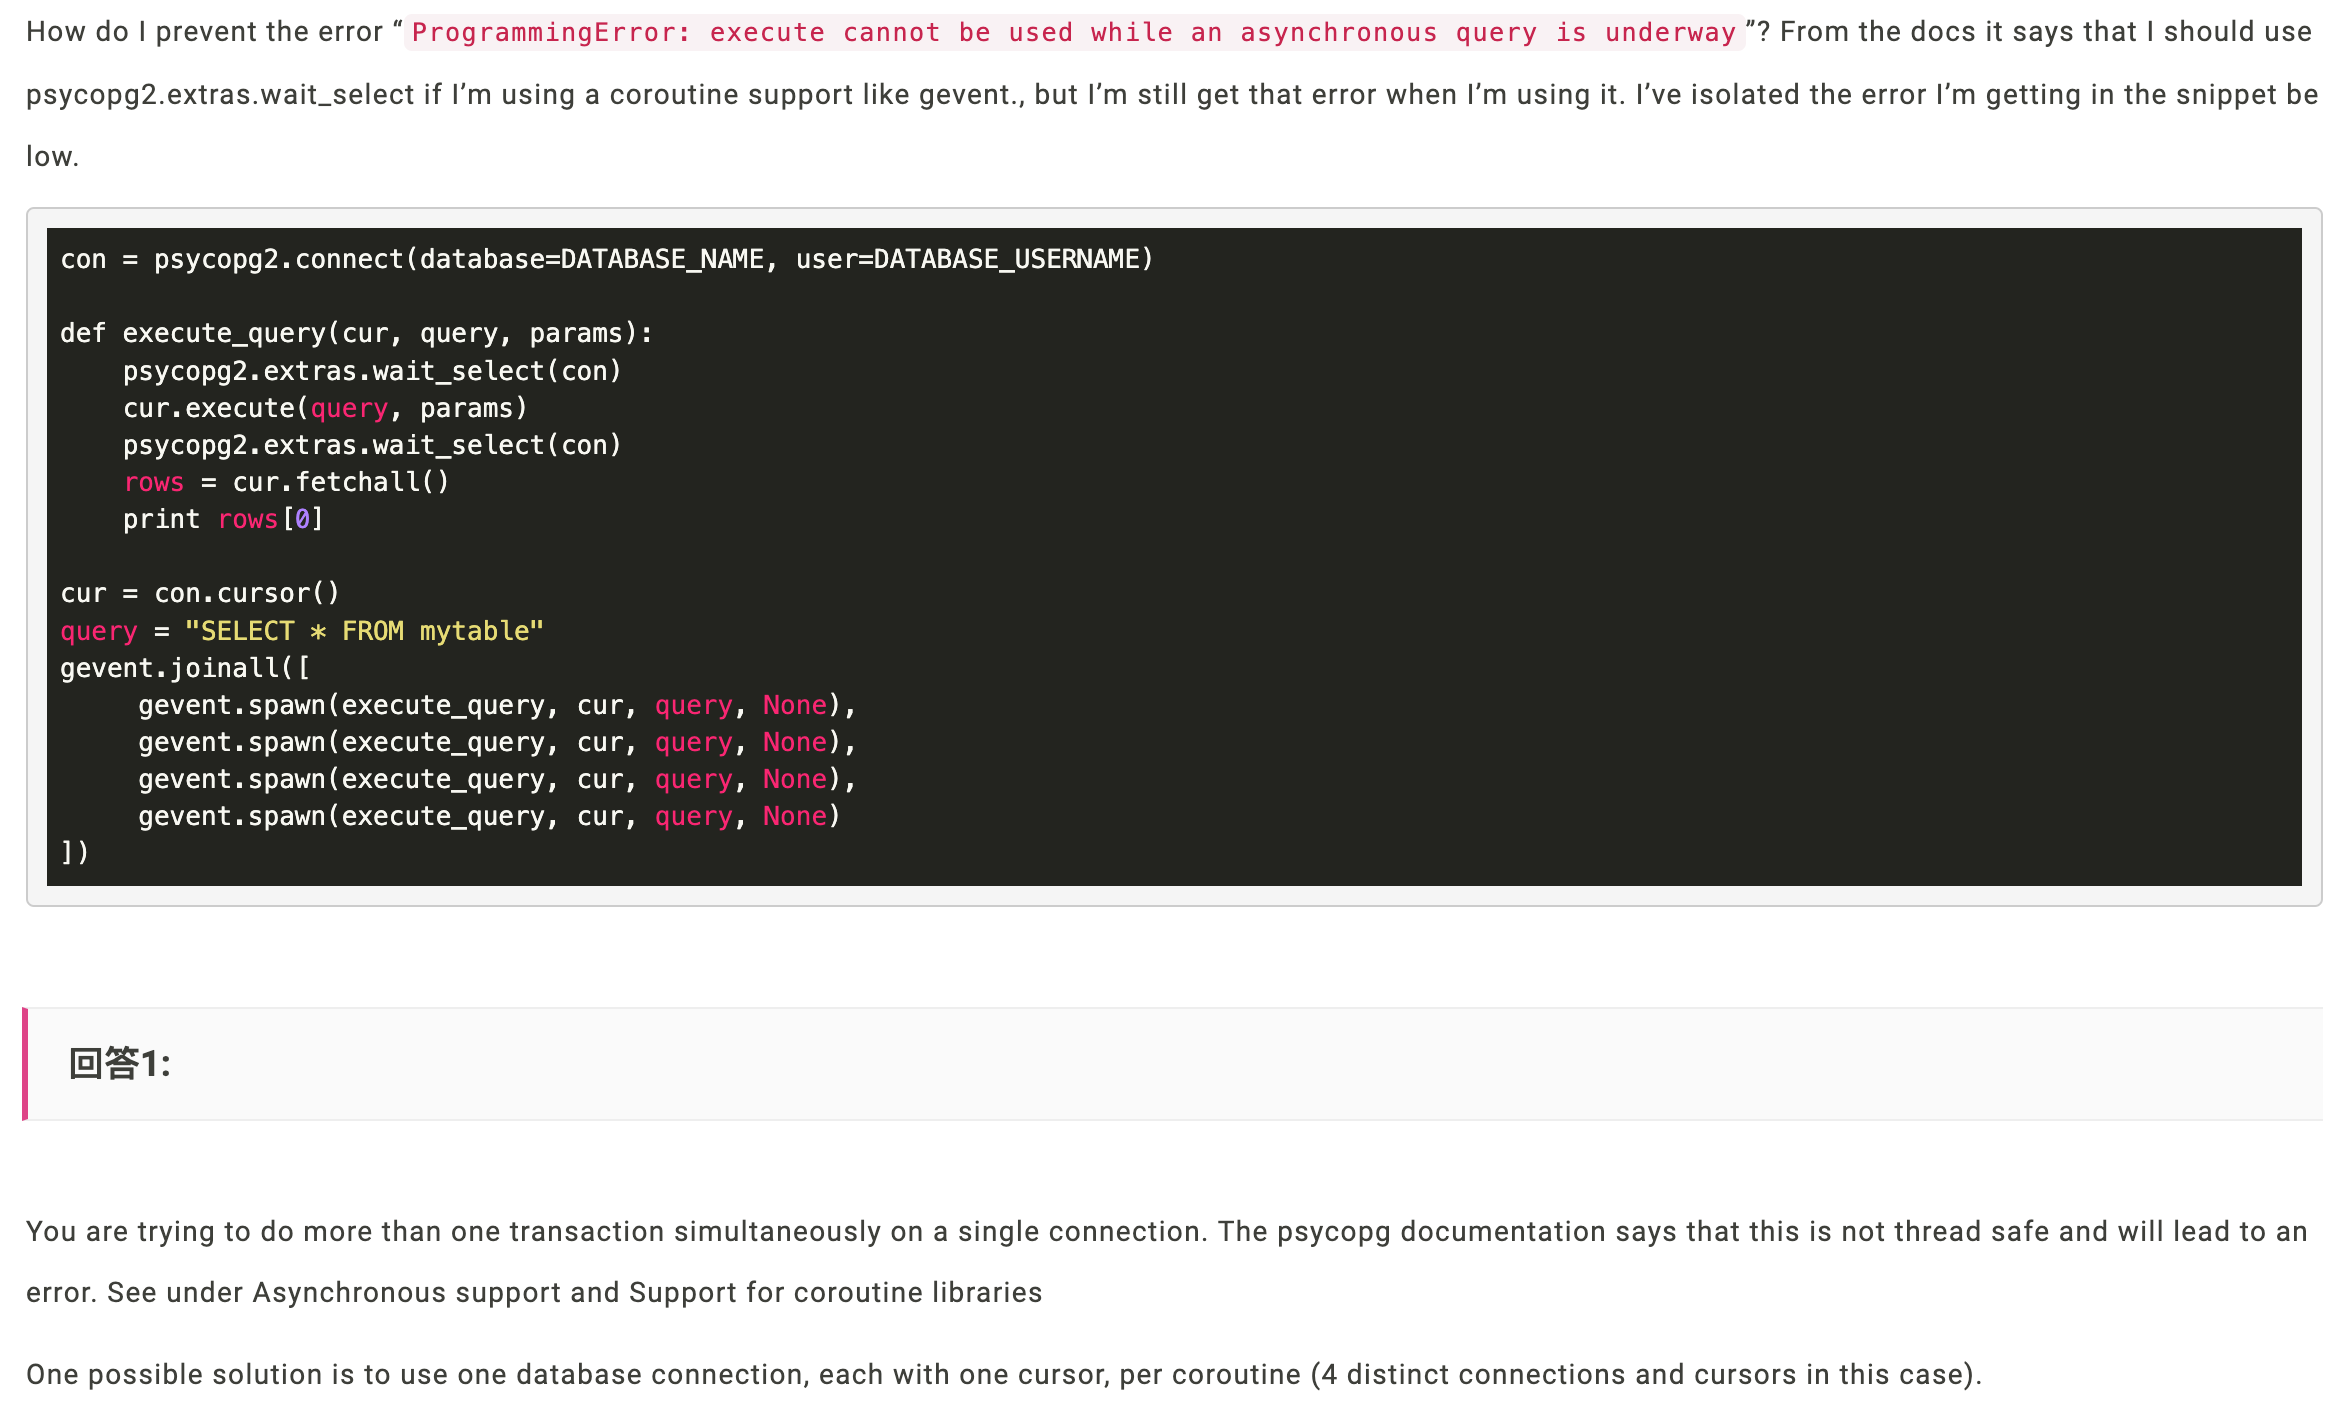The image size is (2332, 1424).
Task: Click the pink bar beside the 回答1 heading
Action: pyautogui.click(x=25, y=1064)
